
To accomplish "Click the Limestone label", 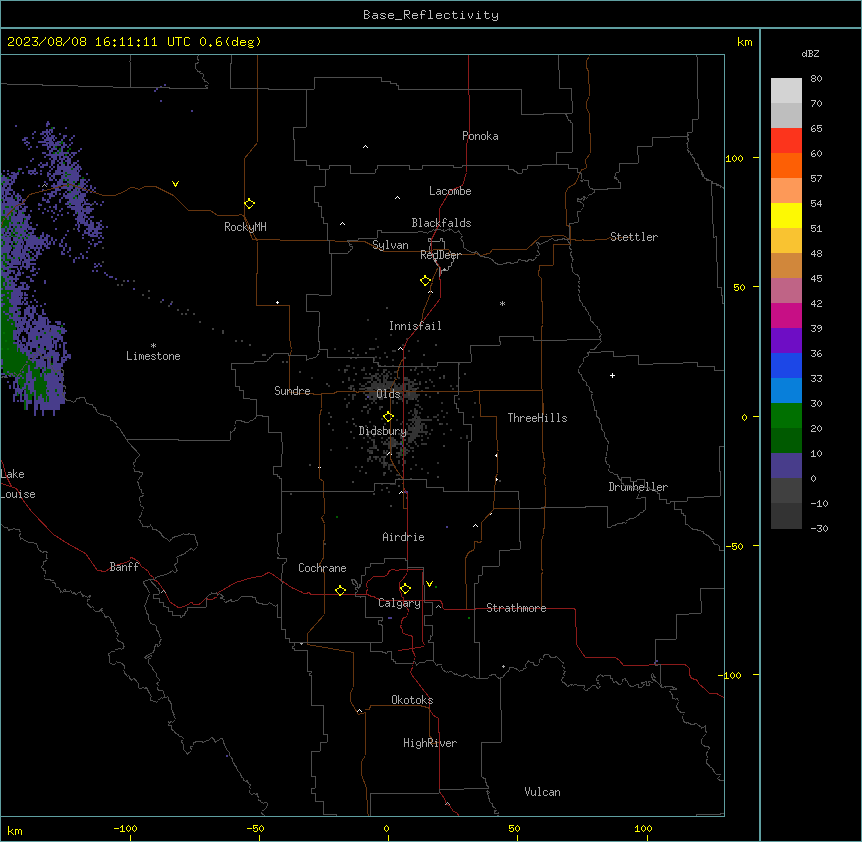I will point(153,356).
